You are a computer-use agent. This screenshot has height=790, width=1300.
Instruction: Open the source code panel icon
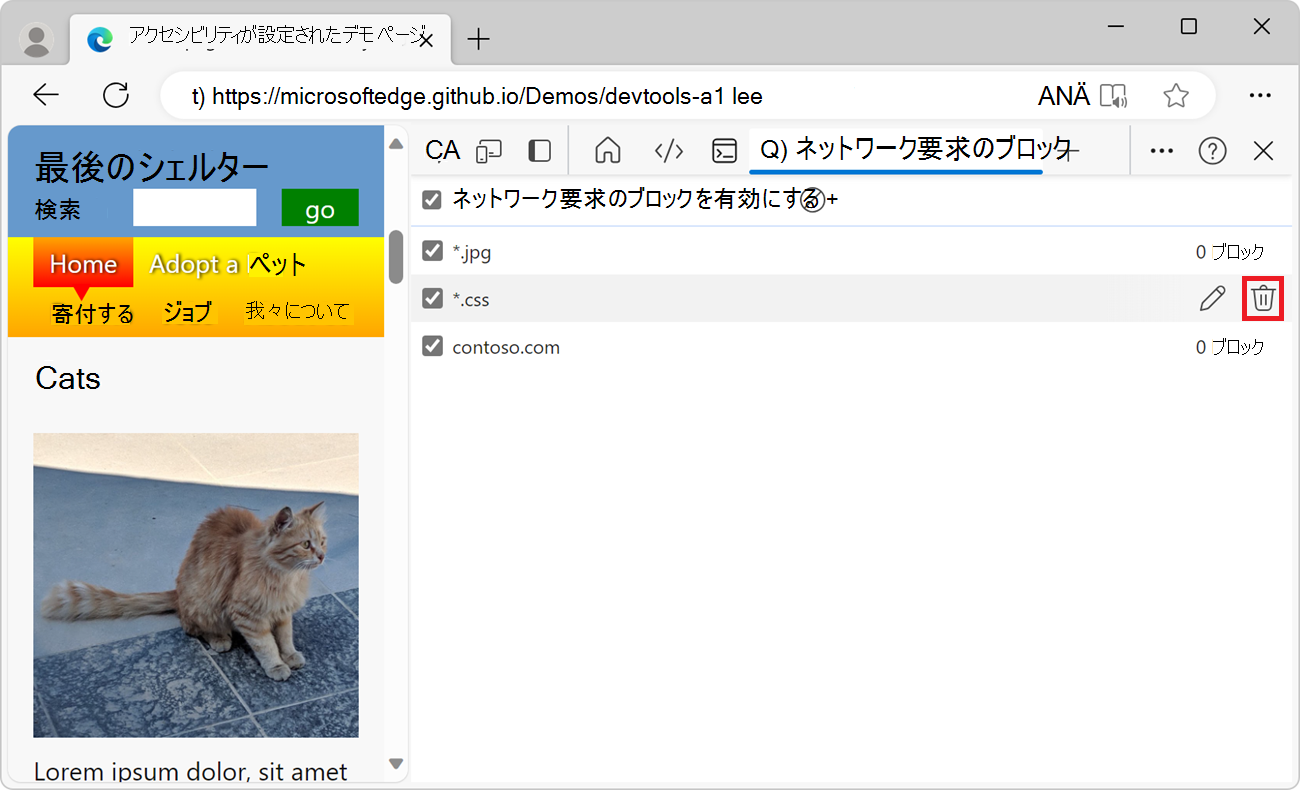[x=669, y=150]
